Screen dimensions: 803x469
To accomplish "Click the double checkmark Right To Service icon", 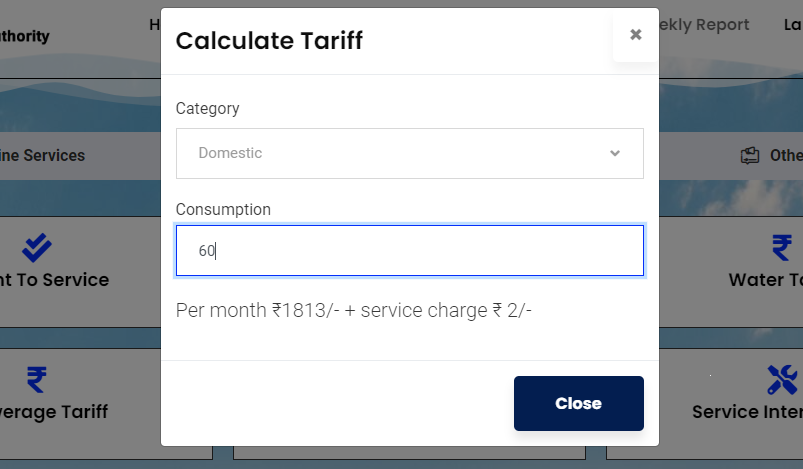I will click(37, 248).
